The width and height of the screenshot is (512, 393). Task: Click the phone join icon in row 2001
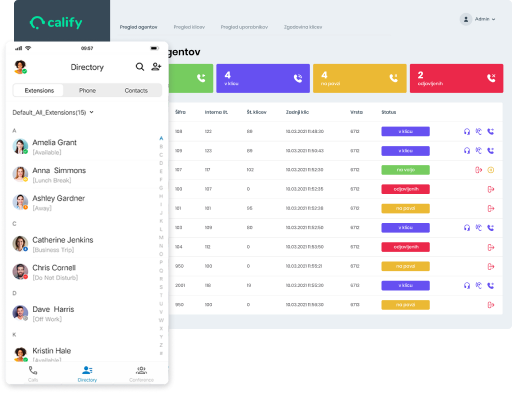tap(491, 286)
